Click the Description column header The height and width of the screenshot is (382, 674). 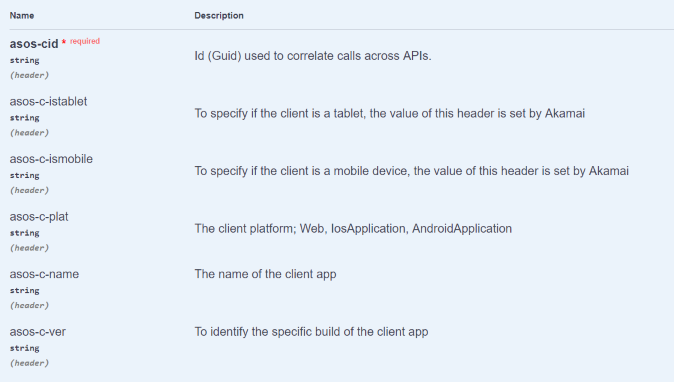(x=219, y=15)
